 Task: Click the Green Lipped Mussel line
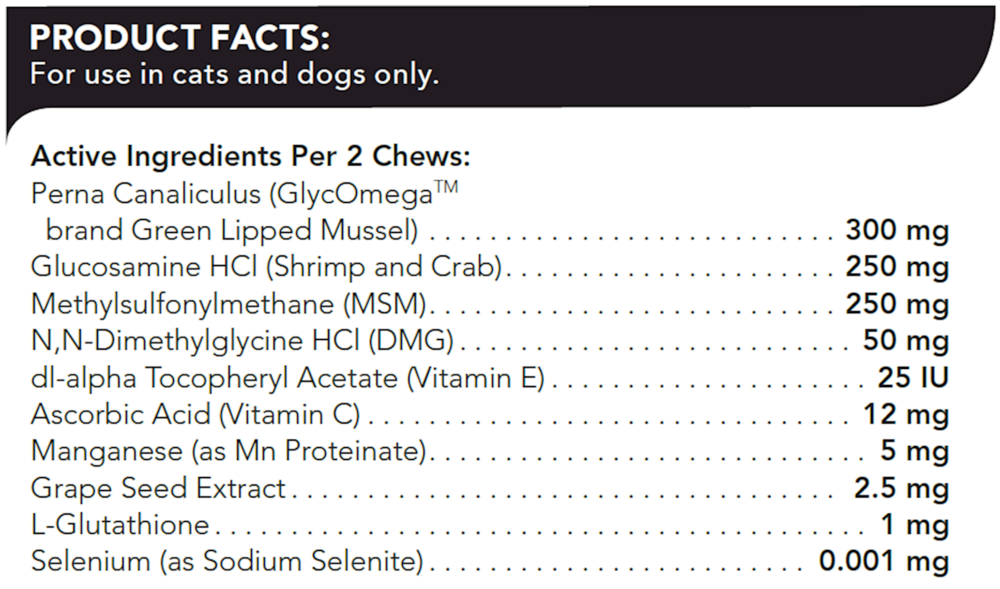point(232,231)
